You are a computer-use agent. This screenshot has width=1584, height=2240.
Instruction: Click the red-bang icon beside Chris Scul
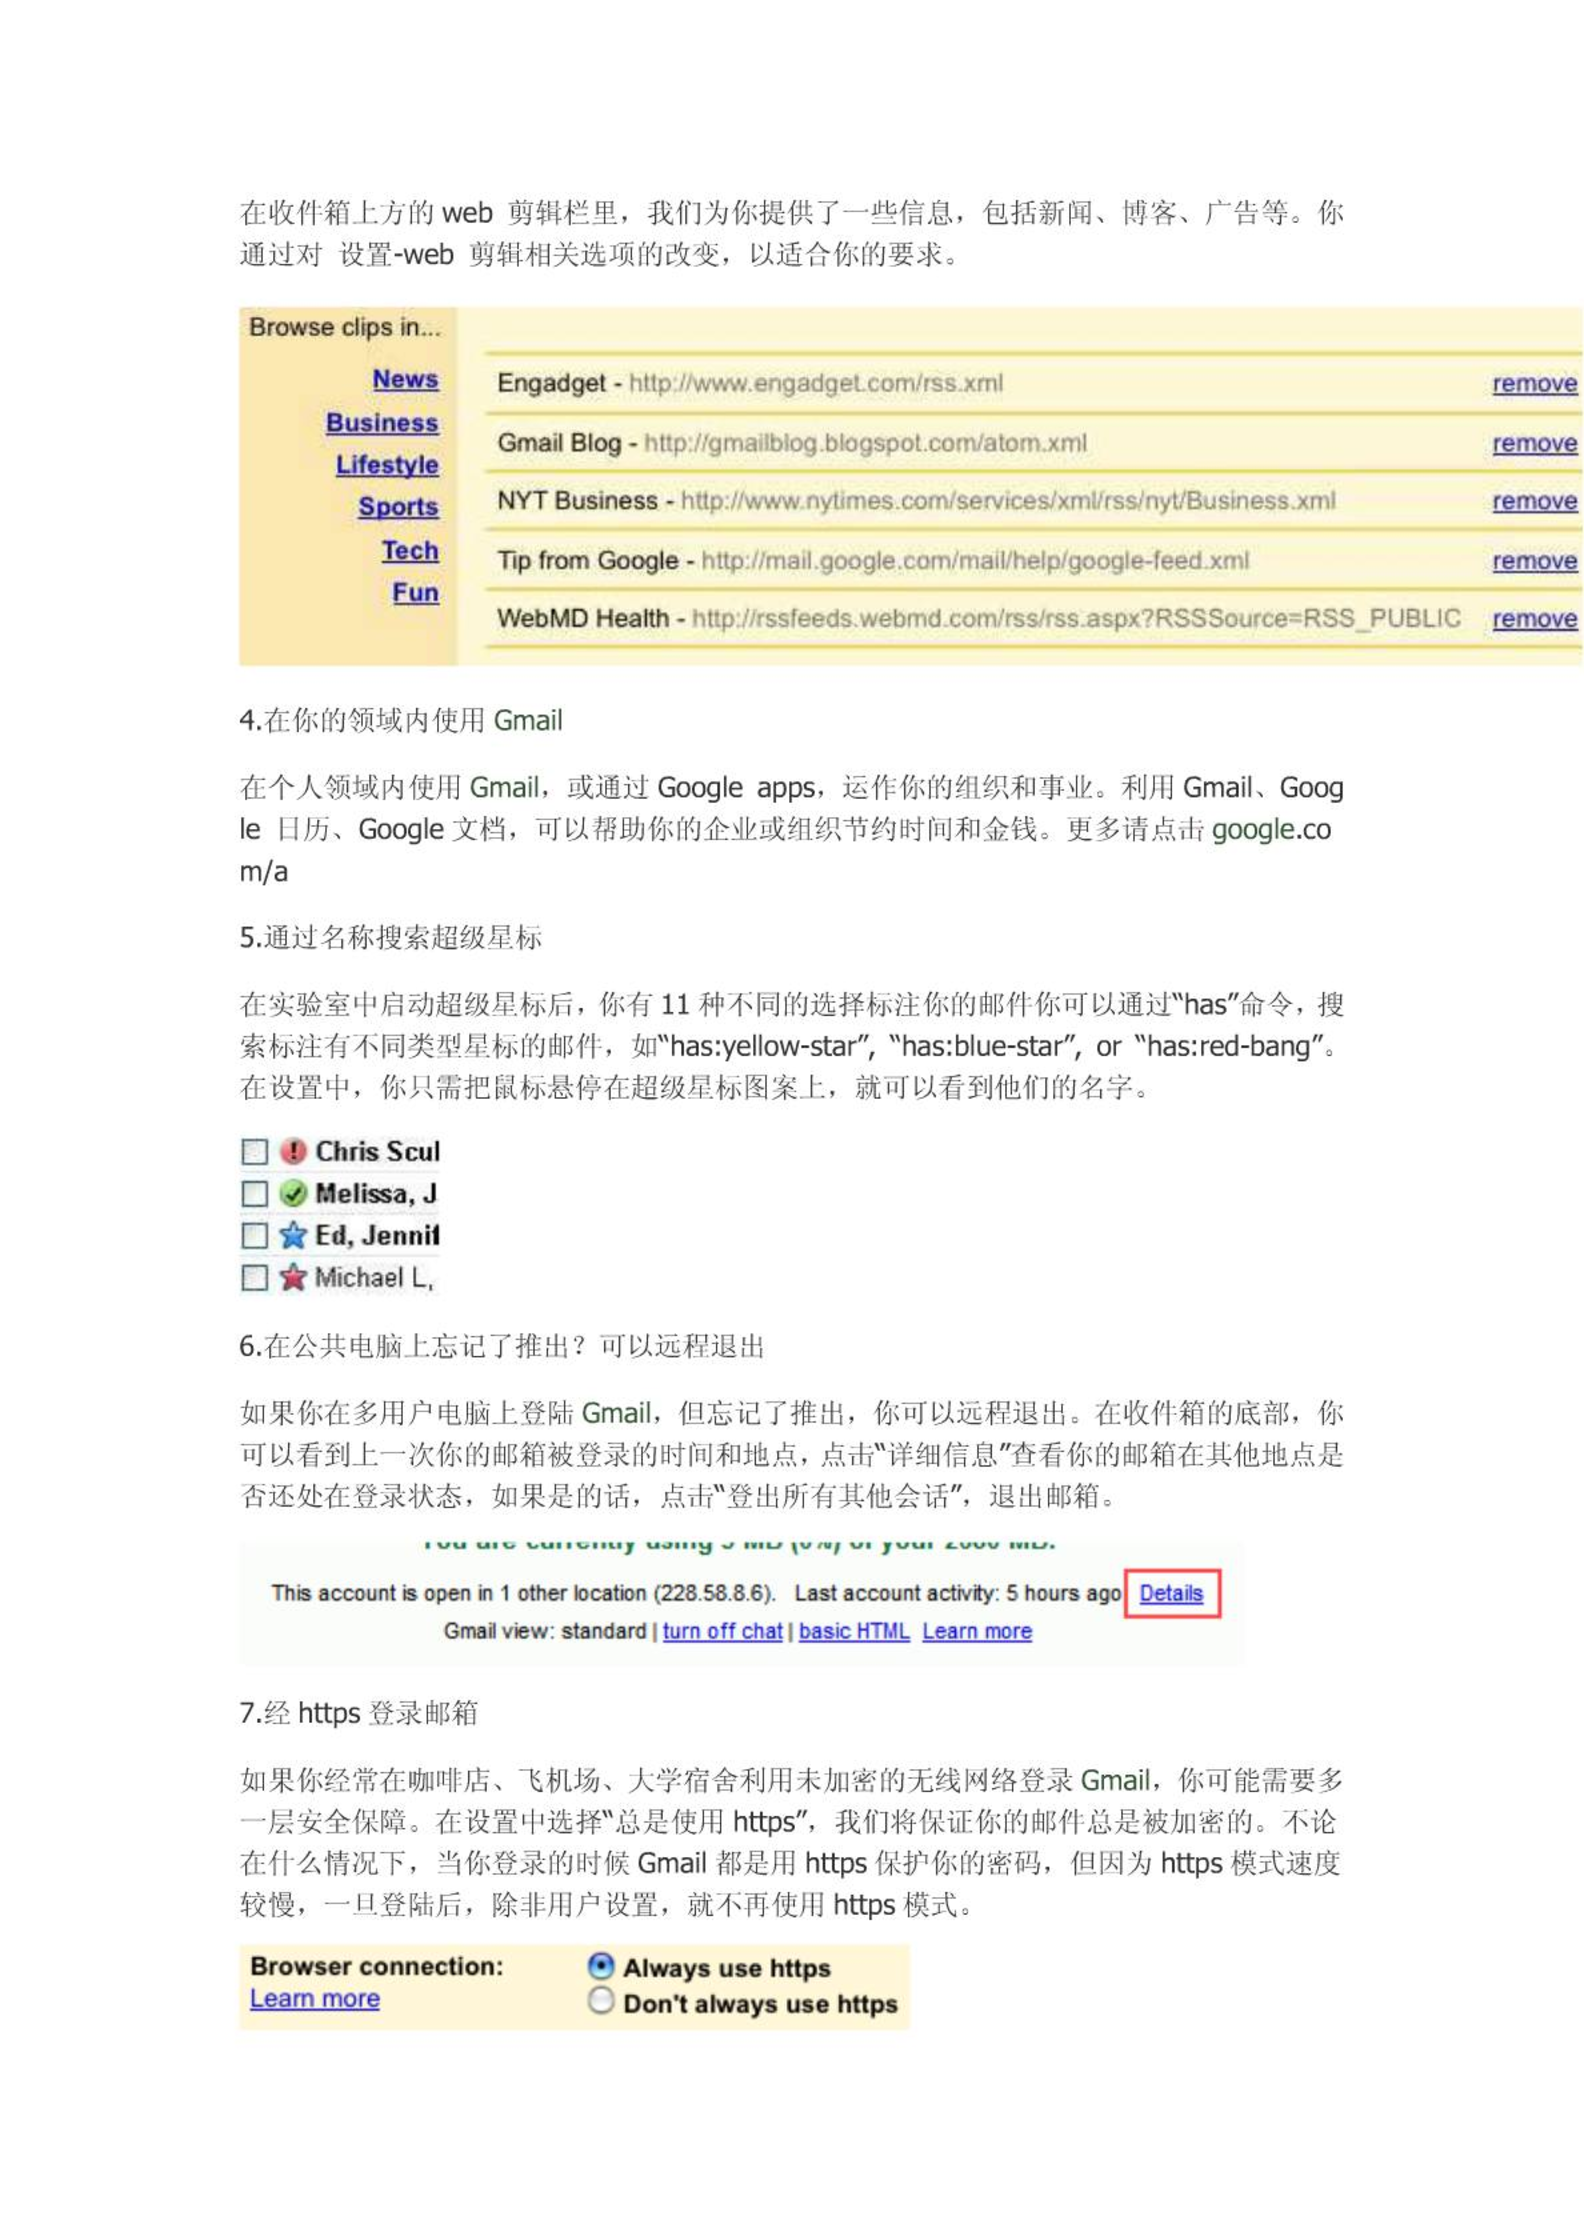tap(293, 1151)
